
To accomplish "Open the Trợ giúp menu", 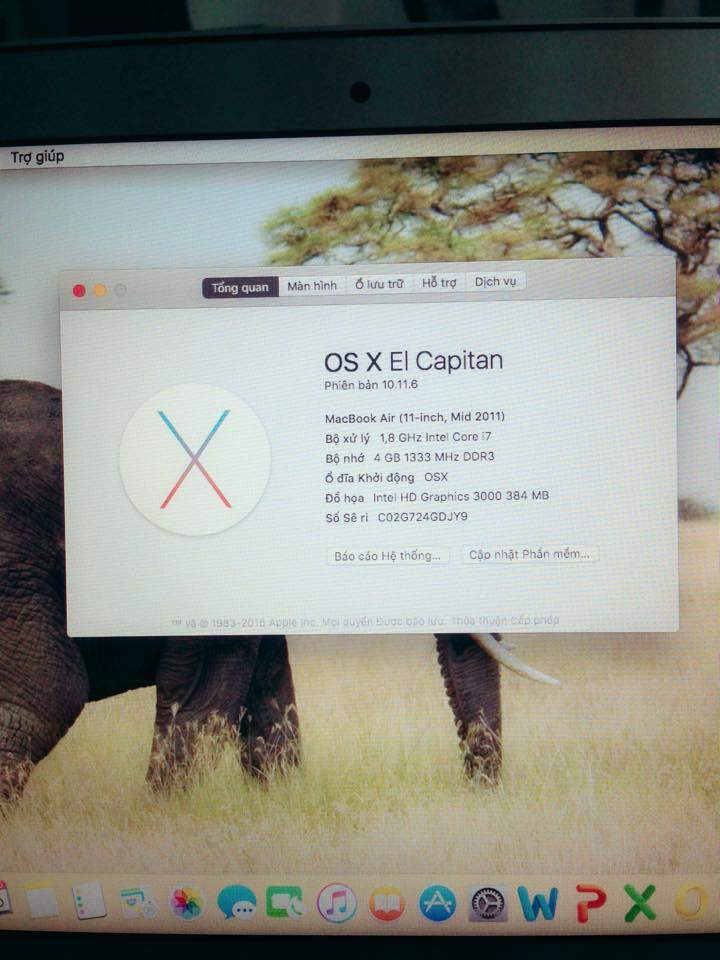I will click(x=37, y=157).
